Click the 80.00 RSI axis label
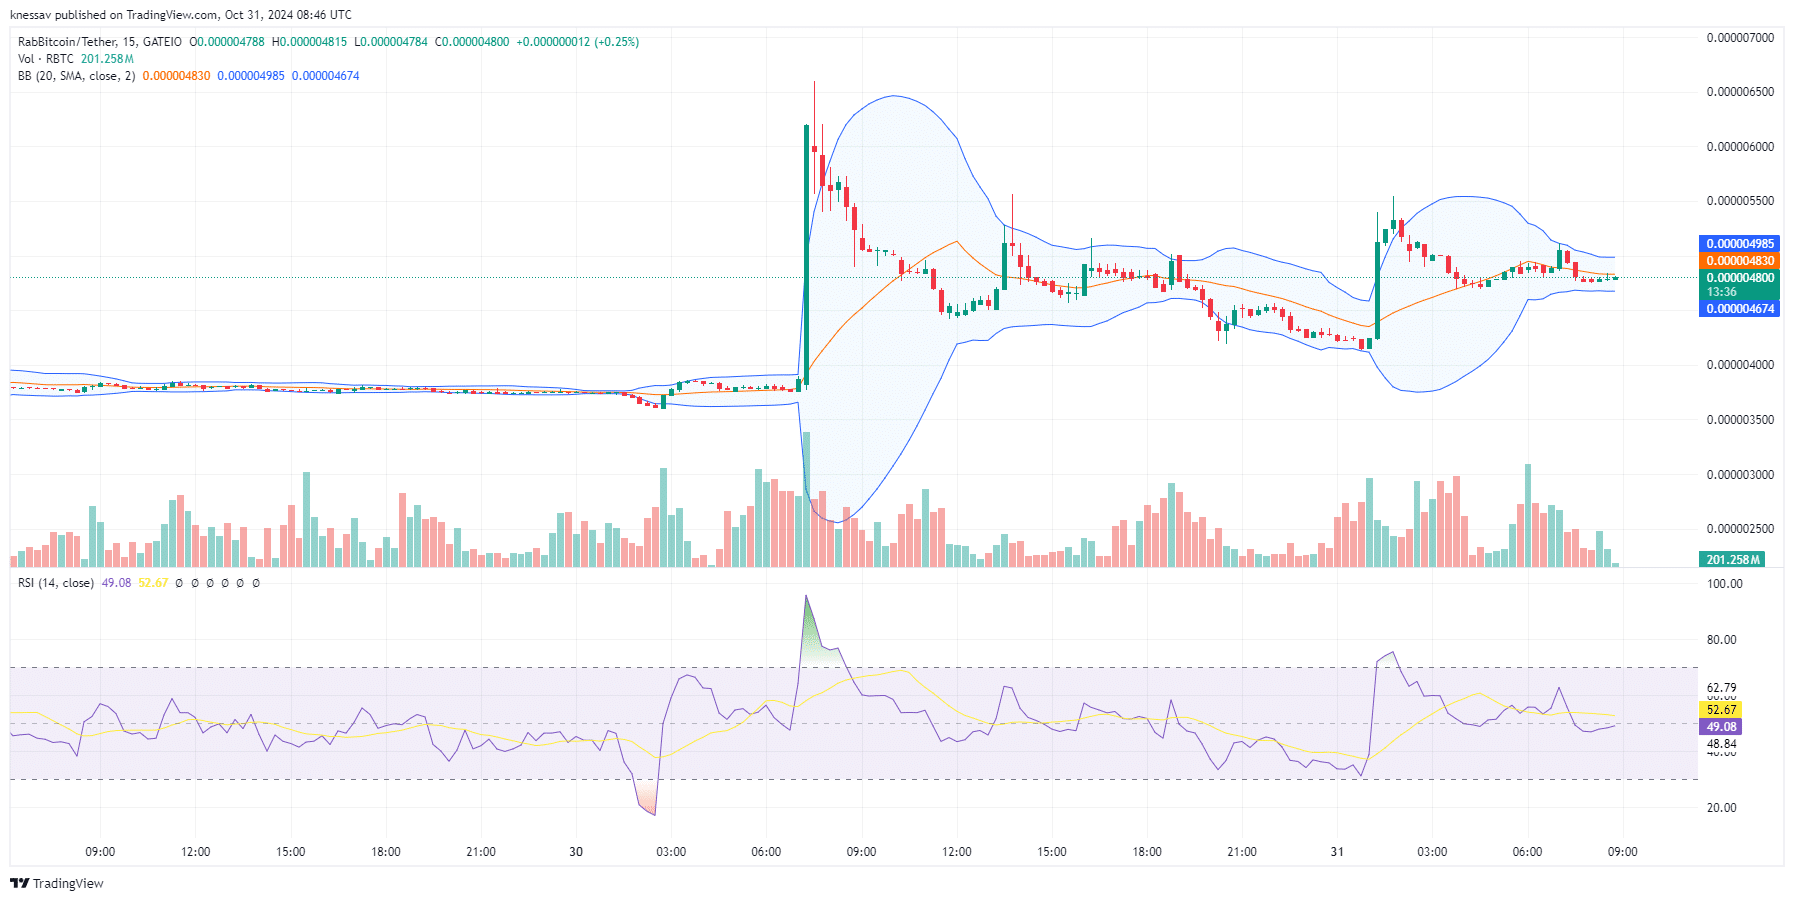The image size is (1794, 901). (x=1721, y=640)
